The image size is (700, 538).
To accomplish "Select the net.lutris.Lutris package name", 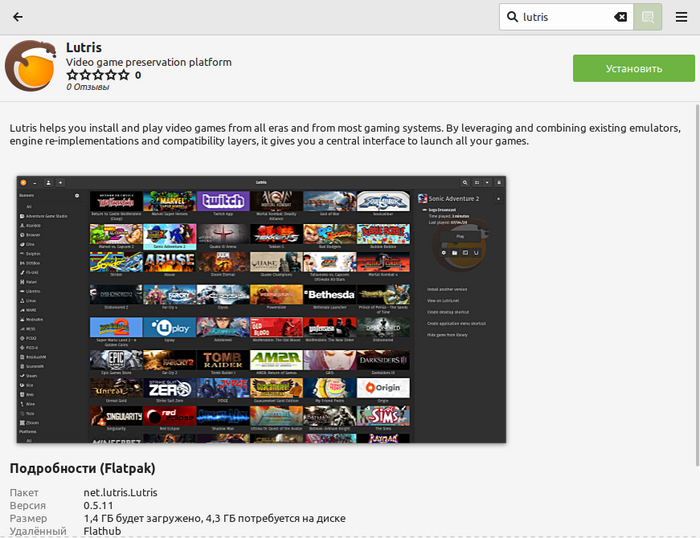I will (x=121, y=492).
